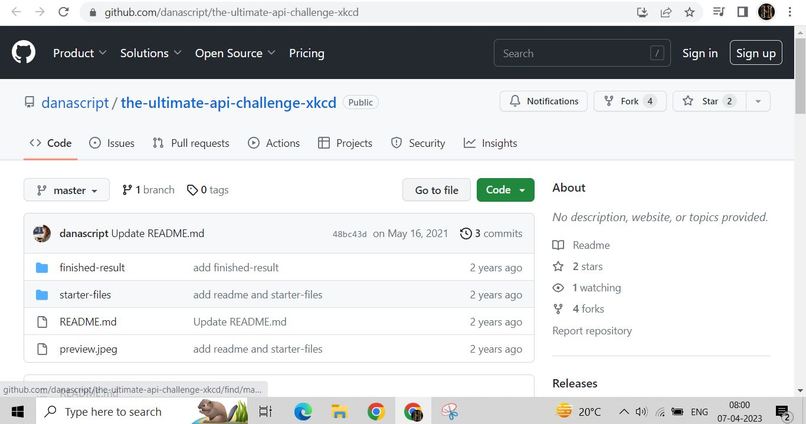Image resolution: width=806 pixels, height=424 pixels.
Task: Click the Go to file button
Action: click(436, 190)
